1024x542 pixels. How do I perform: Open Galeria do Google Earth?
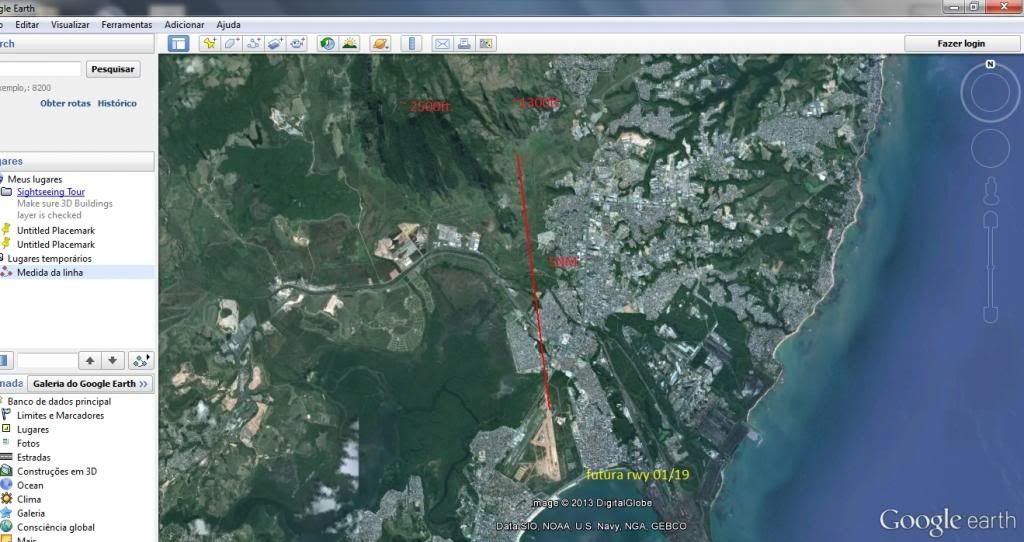tap(90, 383)
